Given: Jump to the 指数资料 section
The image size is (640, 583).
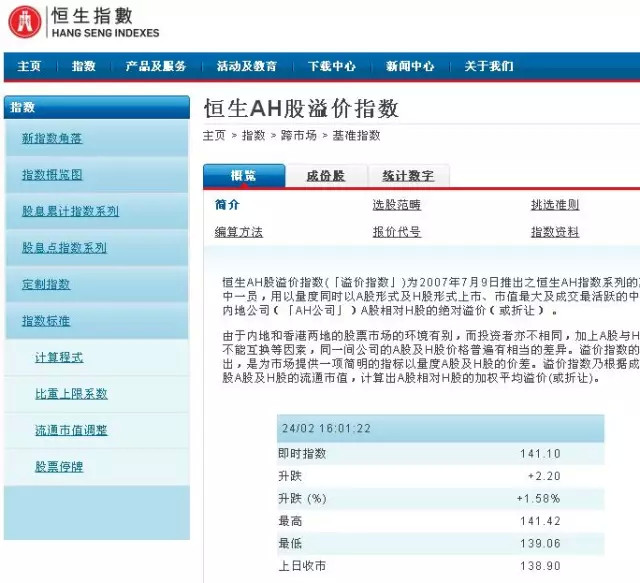Looking at the screenshot, I should tap(555, 232).
